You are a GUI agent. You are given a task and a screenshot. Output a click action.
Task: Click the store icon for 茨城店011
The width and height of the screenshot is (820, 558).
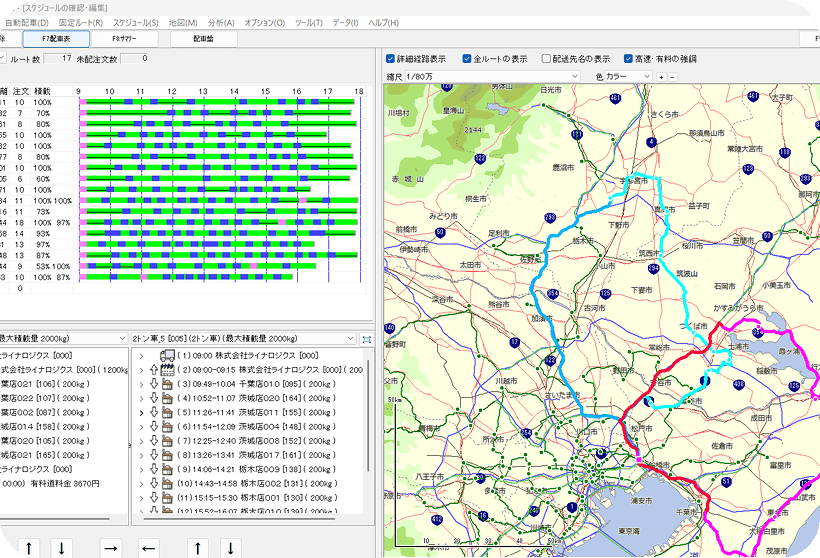coord(167,413)
